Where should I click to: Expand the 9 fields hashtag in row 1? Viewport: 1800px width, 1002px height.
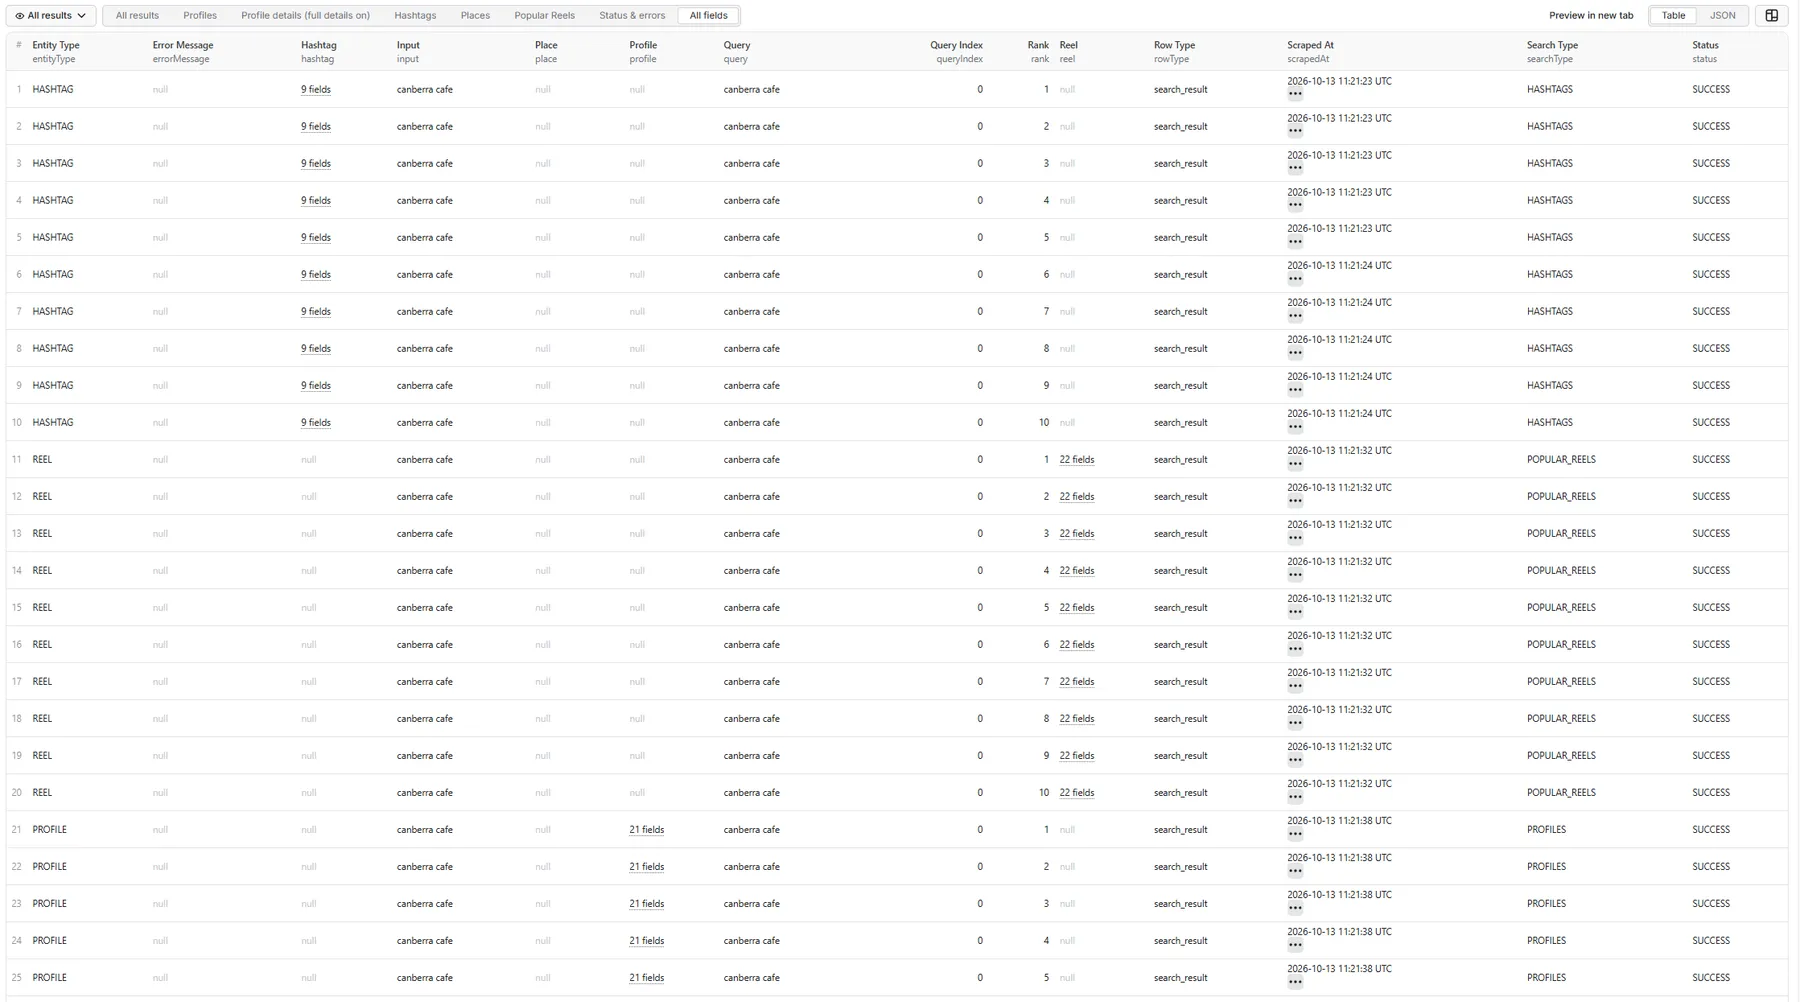(x=316, y=90)
